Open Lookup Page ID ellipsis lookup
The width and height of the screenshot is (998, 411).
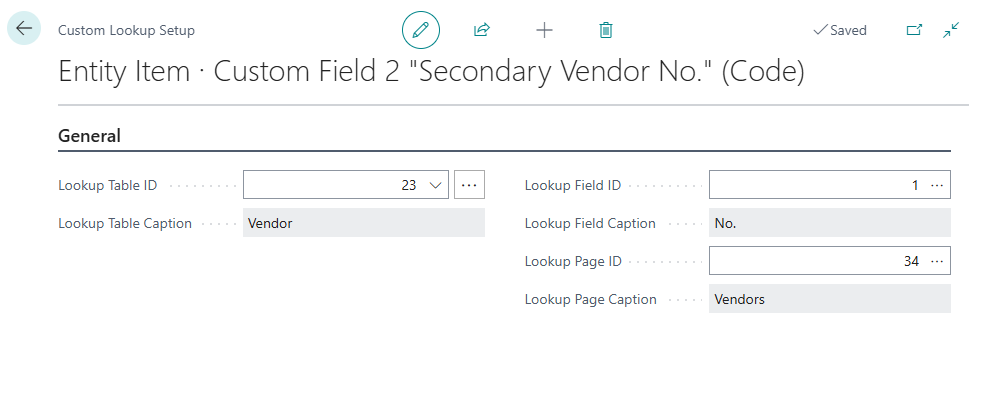click(937, 261)
